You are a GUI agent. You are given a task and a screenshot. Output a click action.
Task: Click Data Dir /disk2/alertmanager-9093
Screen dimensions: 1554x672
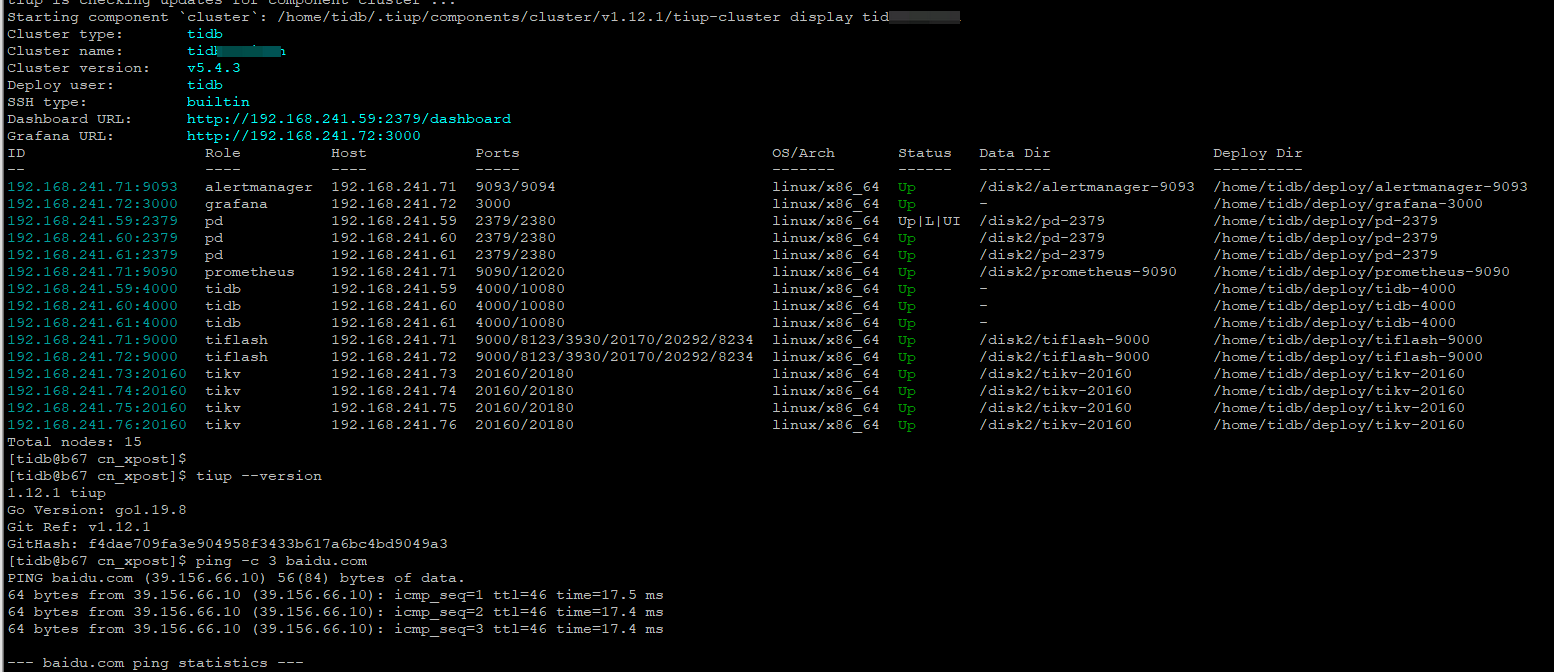(1087, 187)
